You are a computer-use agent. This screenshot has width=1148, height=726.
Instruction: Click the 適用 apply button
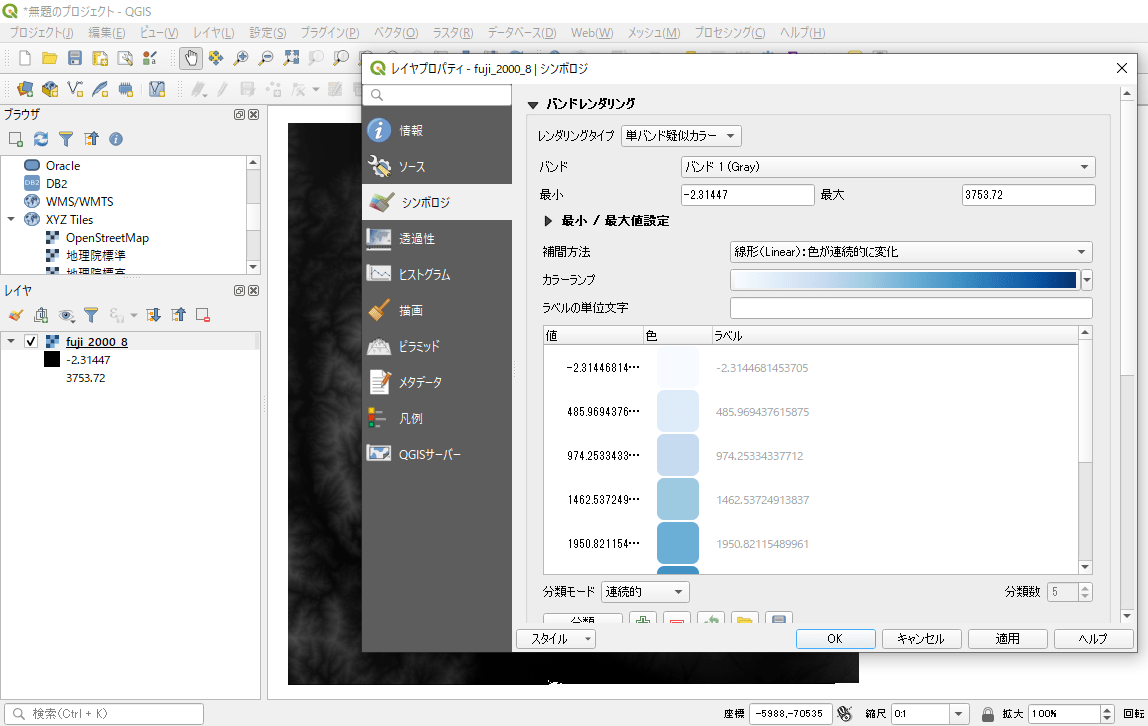(x=1007, y=639)
